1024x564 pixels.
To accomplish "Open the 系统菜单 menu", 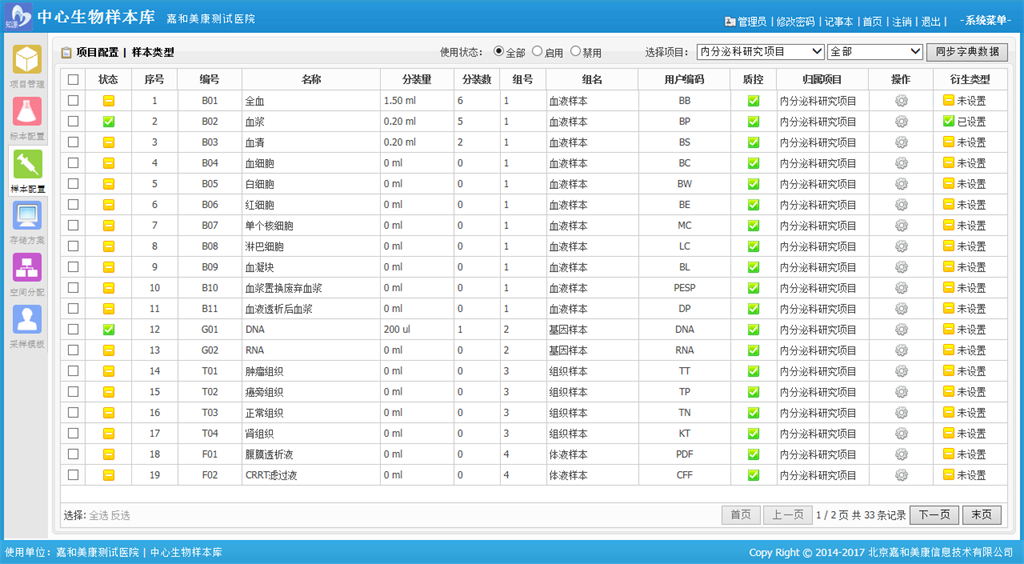I will pyautogui.click(x=984, y=21).
